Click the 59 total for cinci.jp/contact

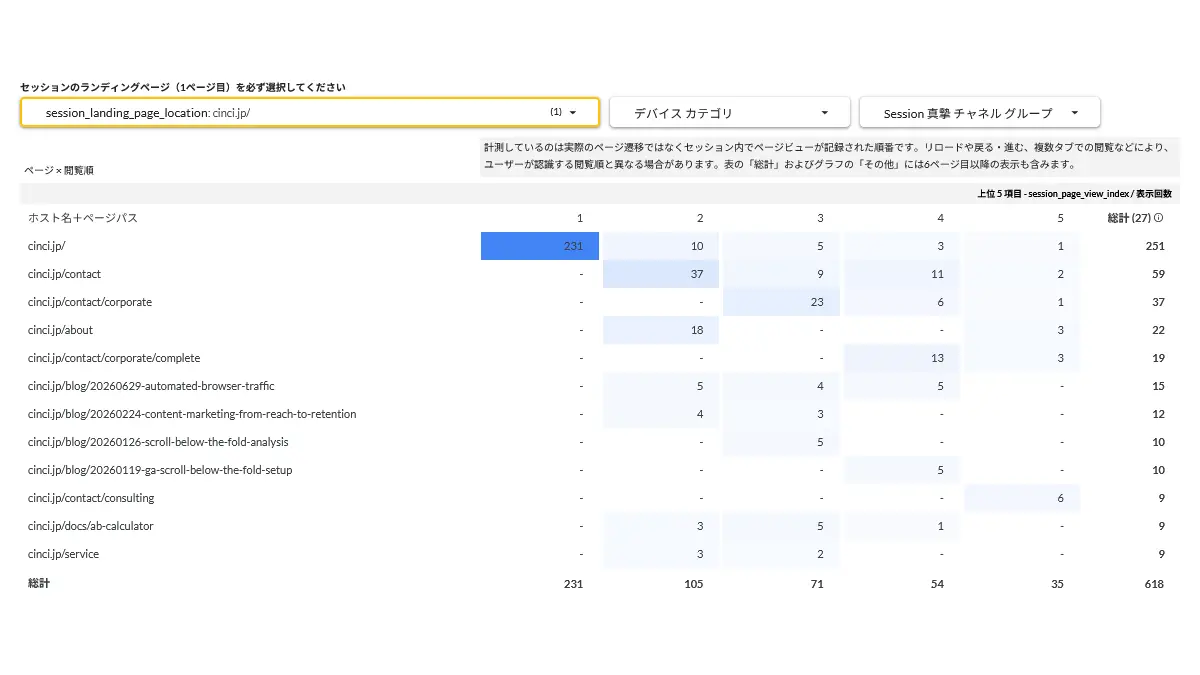coord(1158,274)
